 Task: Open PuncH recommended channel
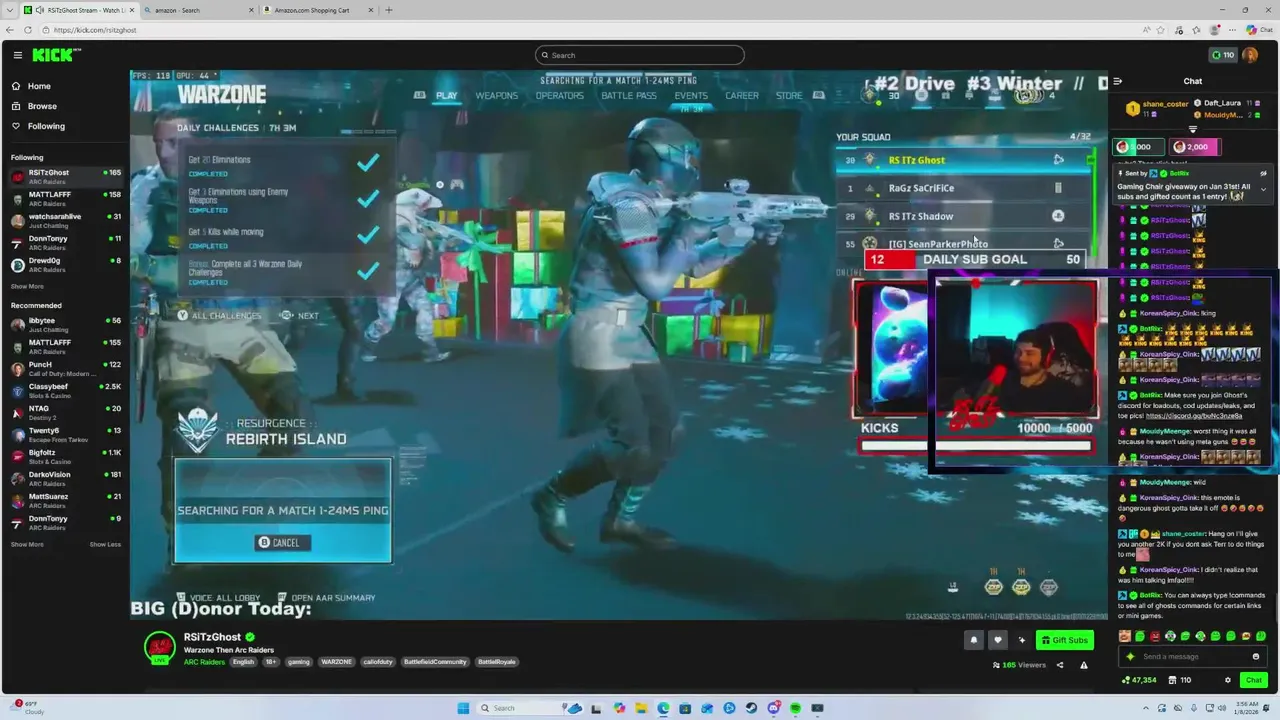(66, 368)
